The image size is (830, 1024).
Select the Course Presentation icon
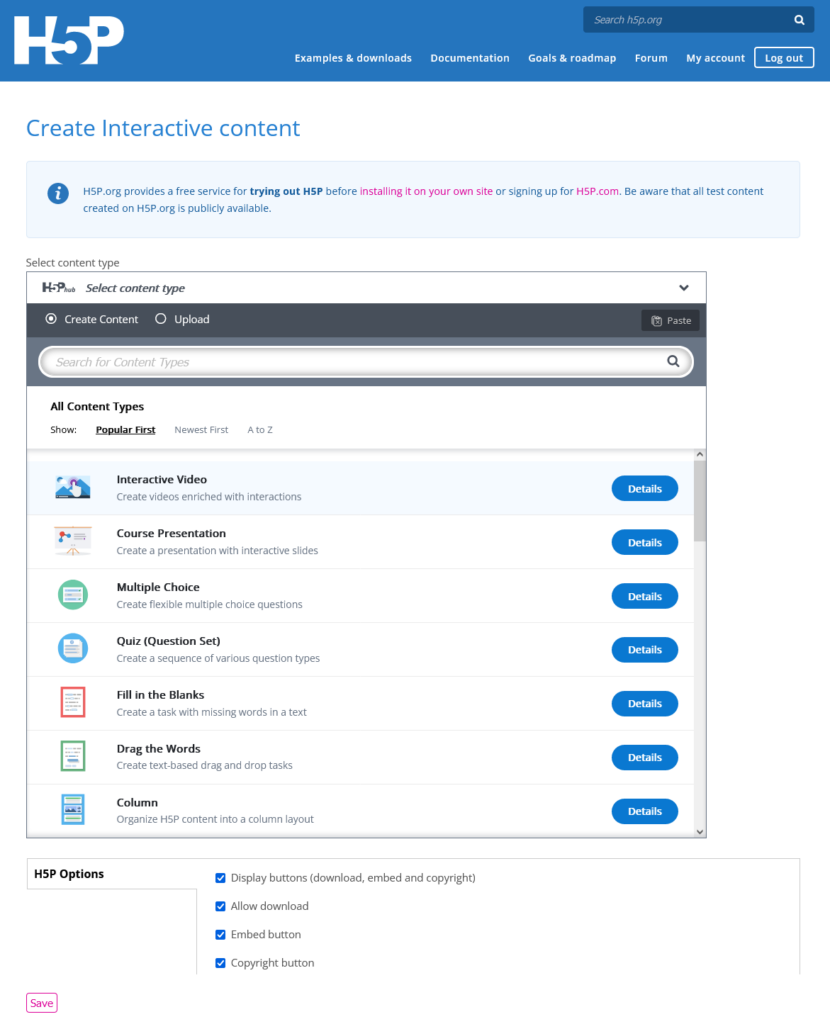click(72, 541)
